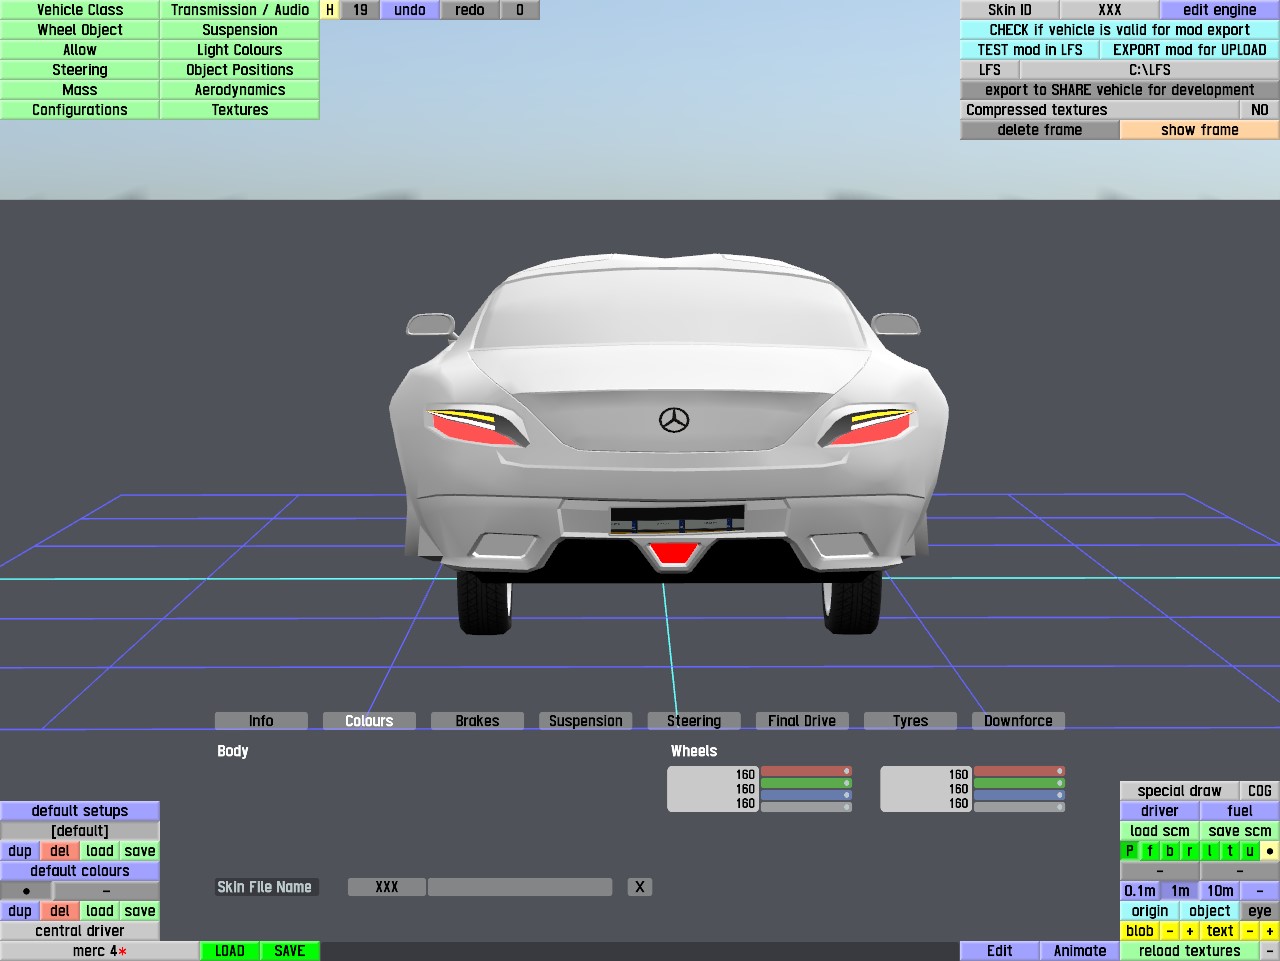The height and width of the screenshot is (961, 1280).
Task: Toggle COG display
Action: click(1260, 791)
